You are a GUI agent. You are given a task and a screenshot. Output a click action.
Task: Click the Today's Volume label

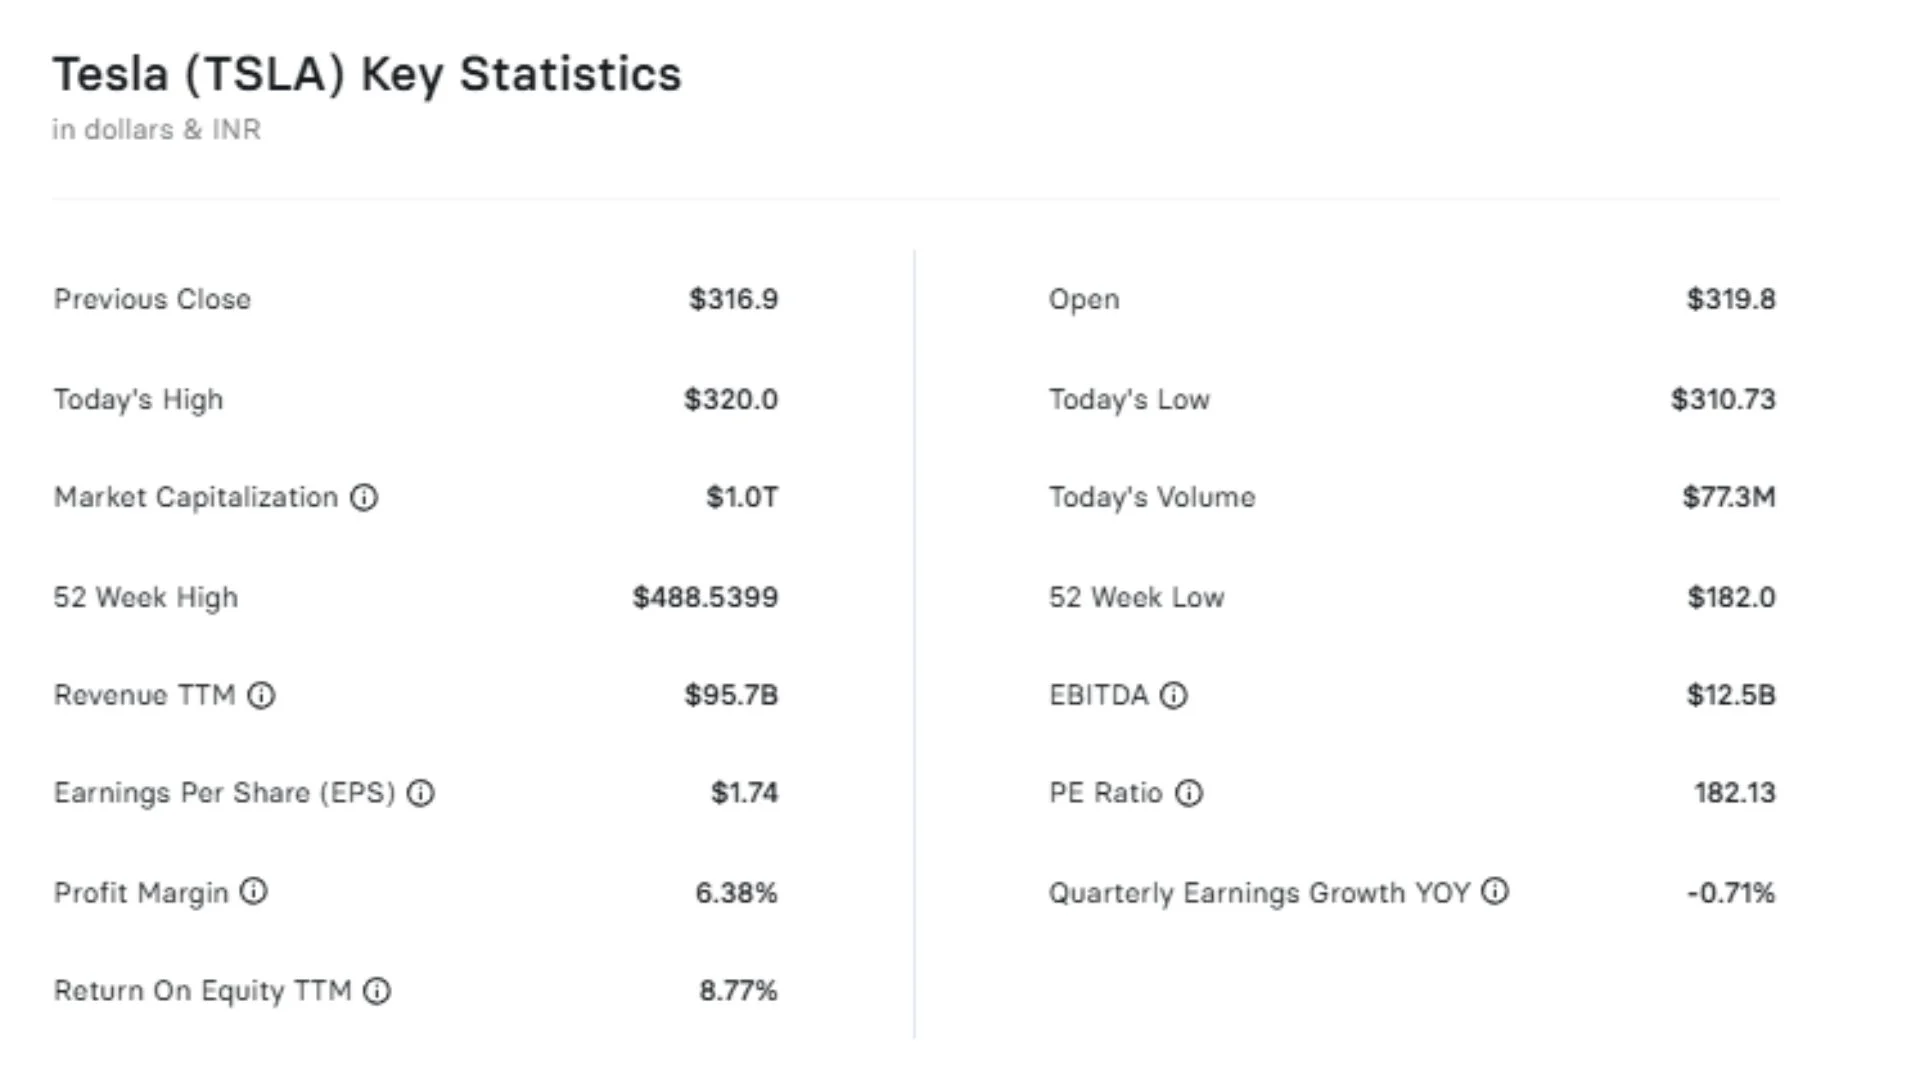pos(1152,497)
